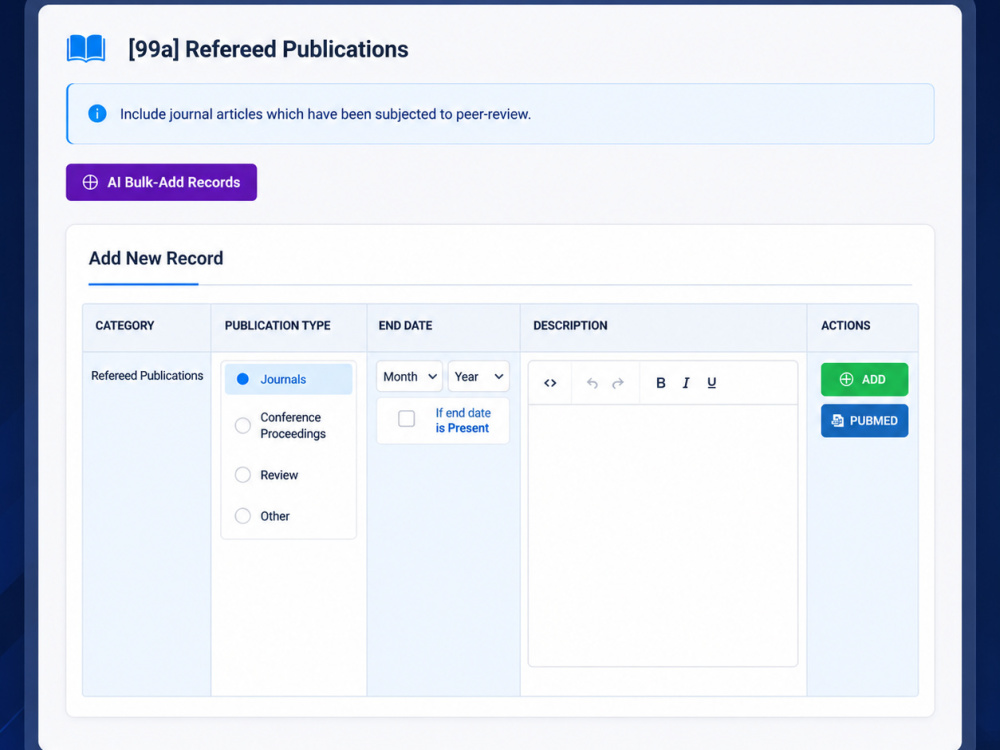
Task: Select the Review publication type
Action: click(267, 474)
